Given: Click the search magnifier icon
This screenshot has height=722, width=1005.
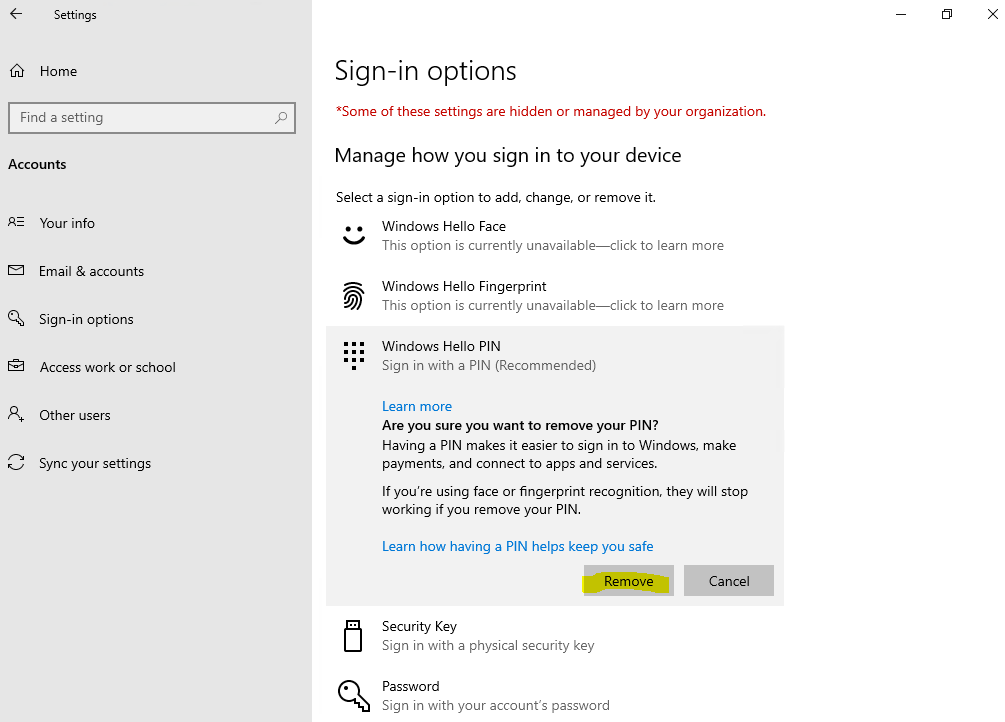Looking at the screenshot, I should (x=281, y=118).
